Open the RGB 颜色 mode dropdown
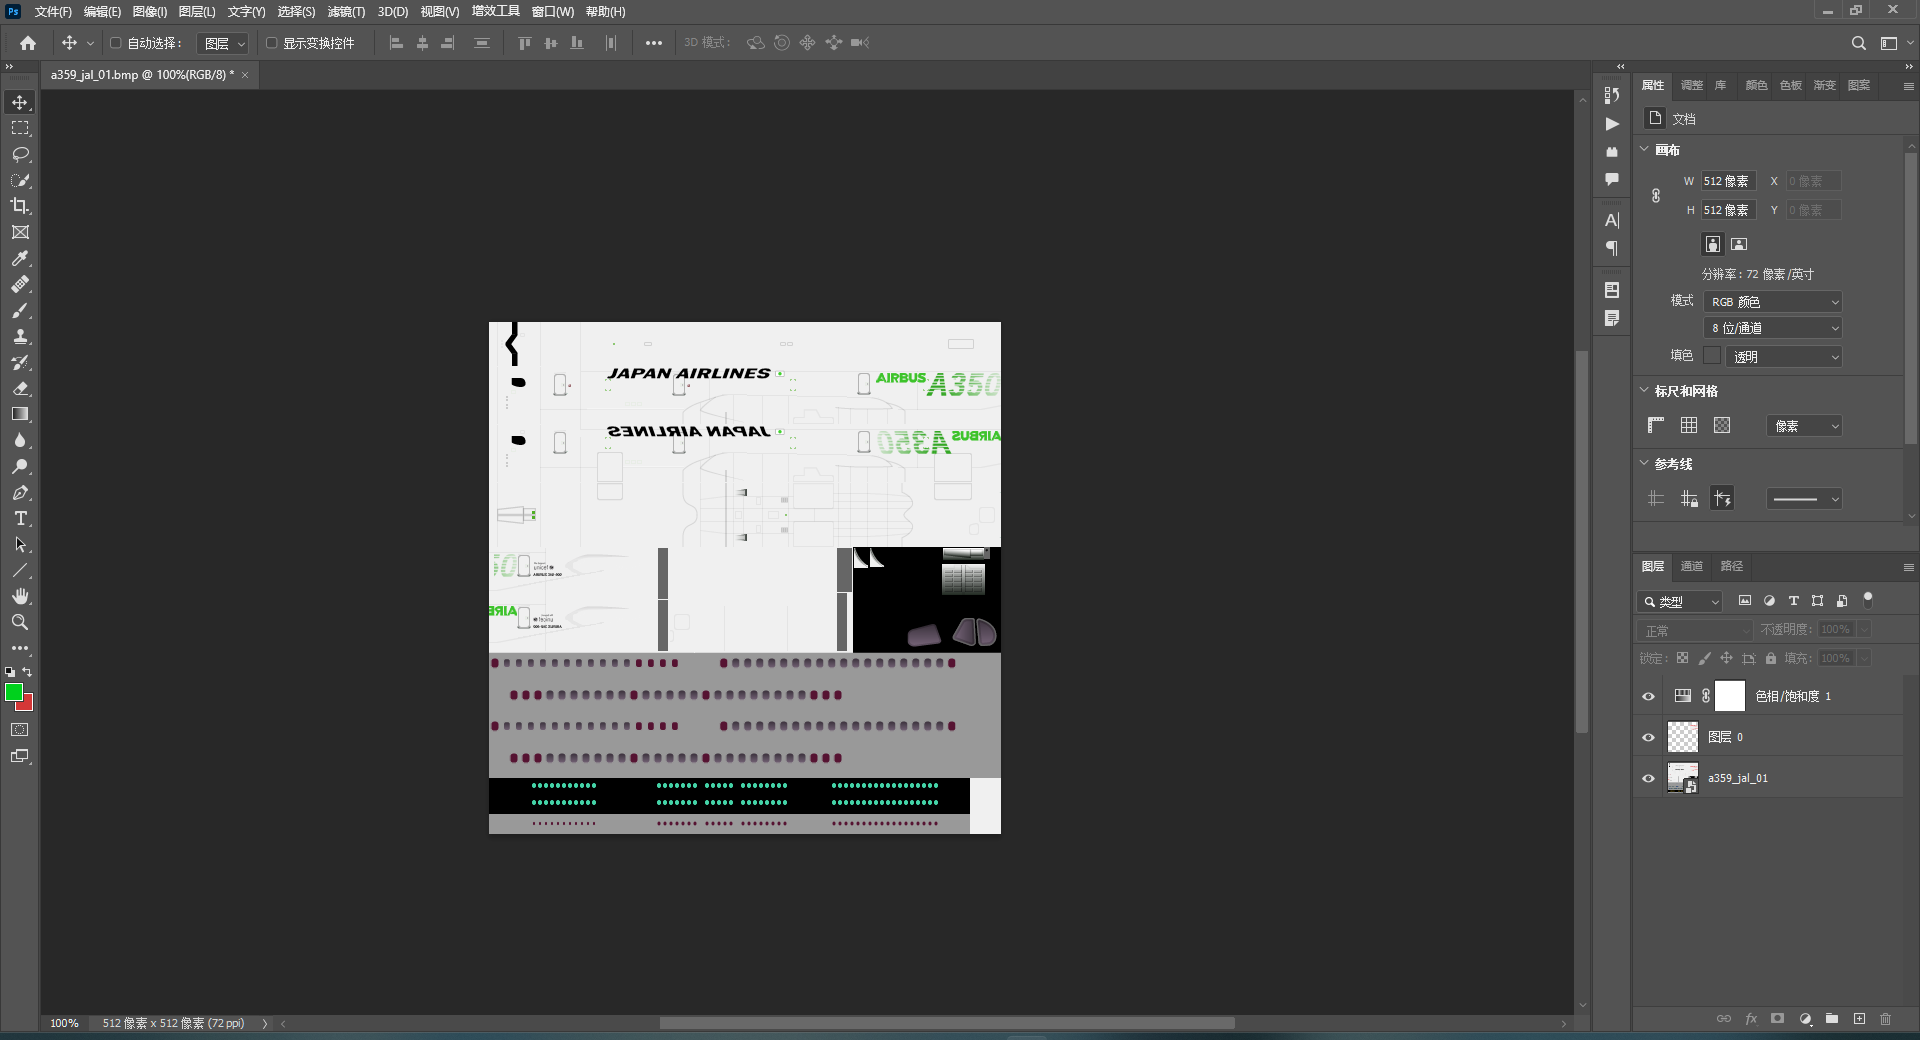Viewport: 1920px width, 1040px height. [1773, 302]
